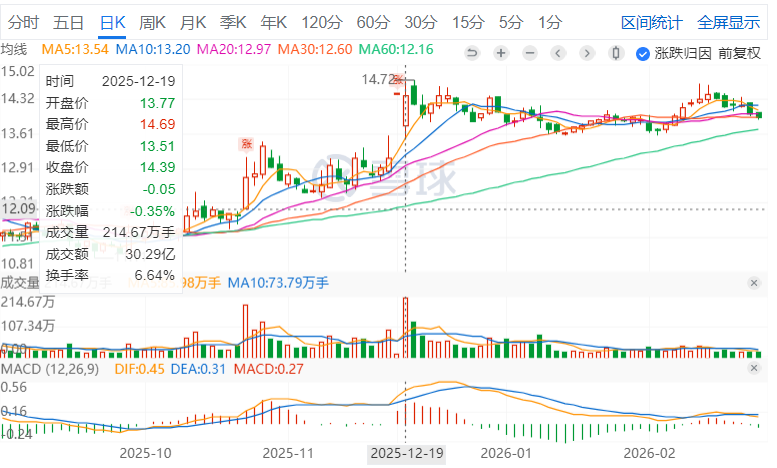777x468 pixels.
Task: Click the 12.09 crosshair price tag
Action: 19,208
